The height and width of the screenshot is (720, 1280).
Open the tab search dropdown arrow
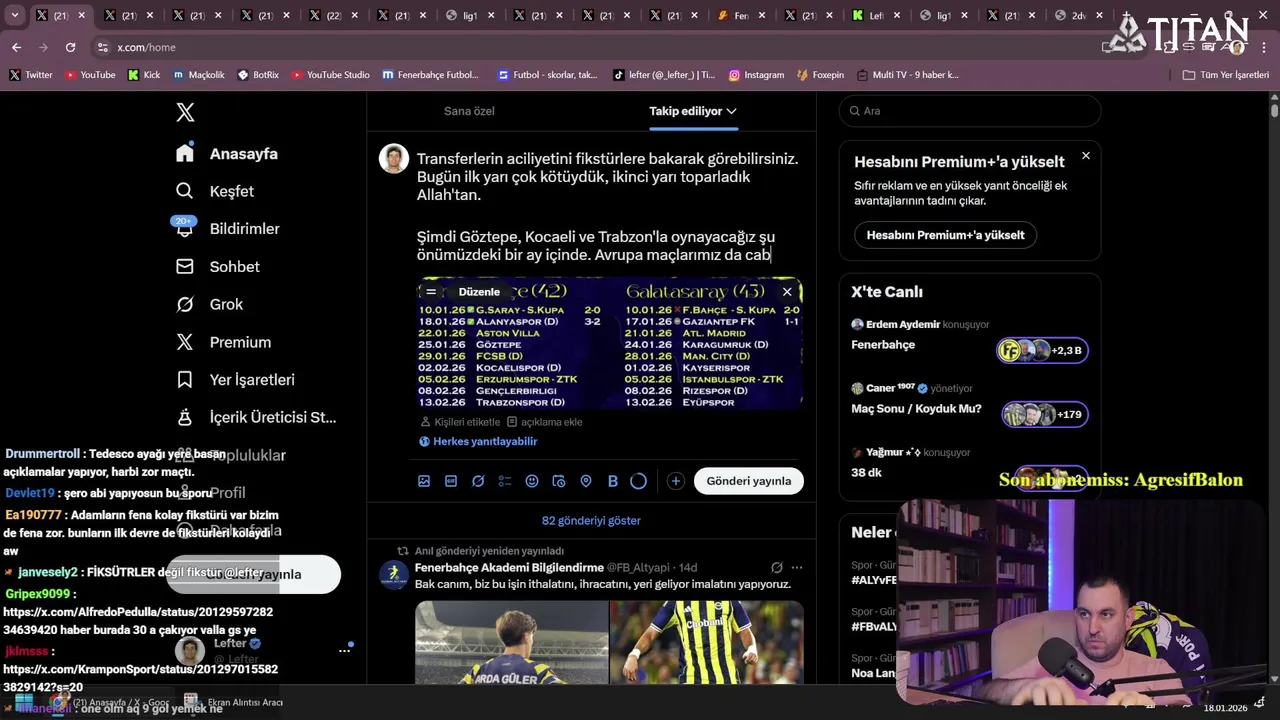coord(14,15)
